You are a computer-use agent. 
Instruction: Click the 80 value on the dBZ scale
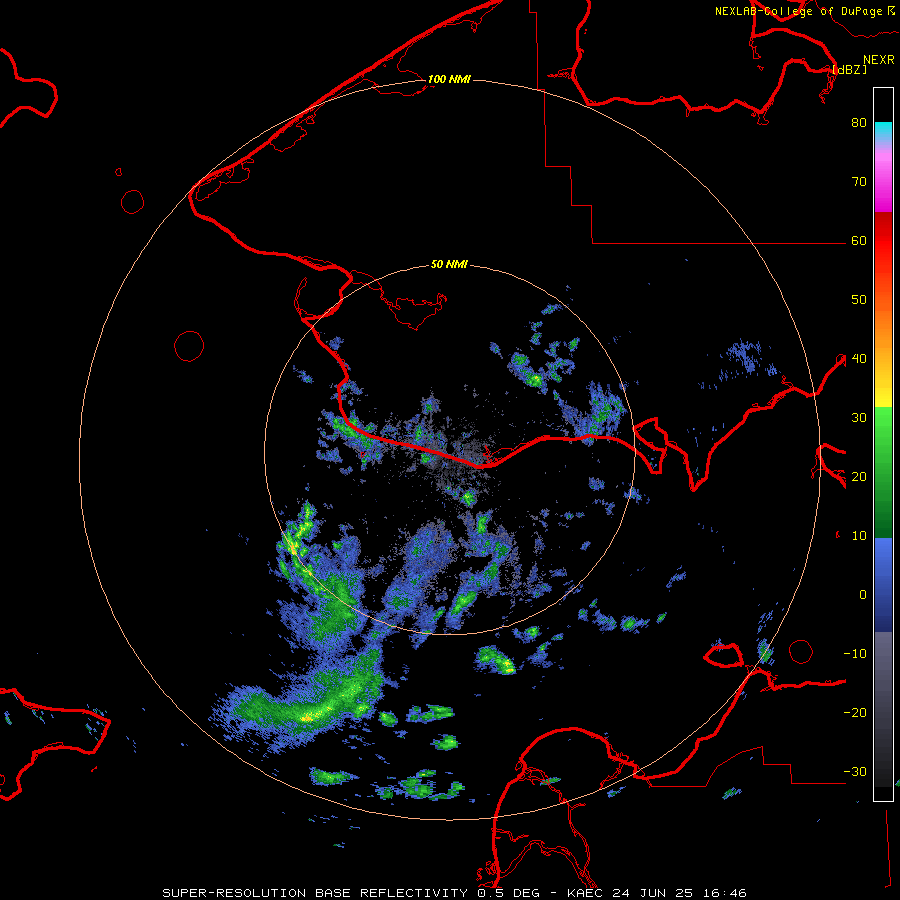[859, 123]
